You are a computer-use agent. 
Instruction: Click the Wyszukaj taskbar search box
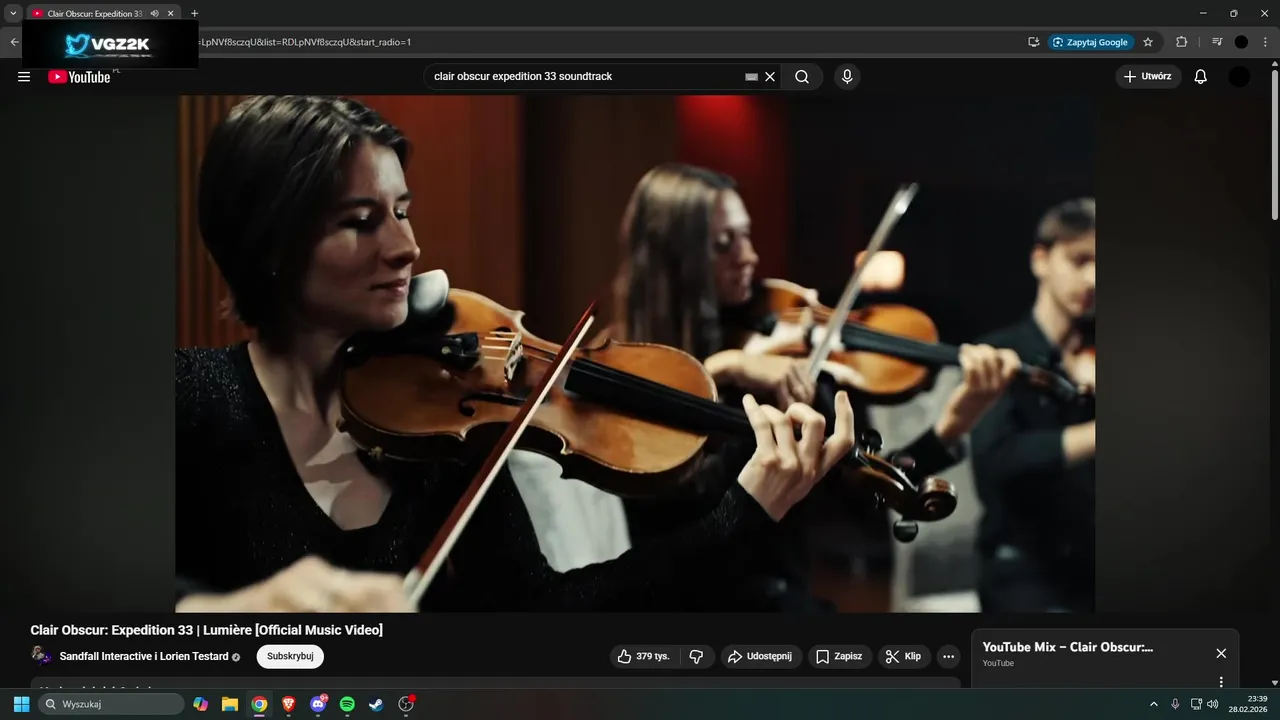[x=112, y=704]
